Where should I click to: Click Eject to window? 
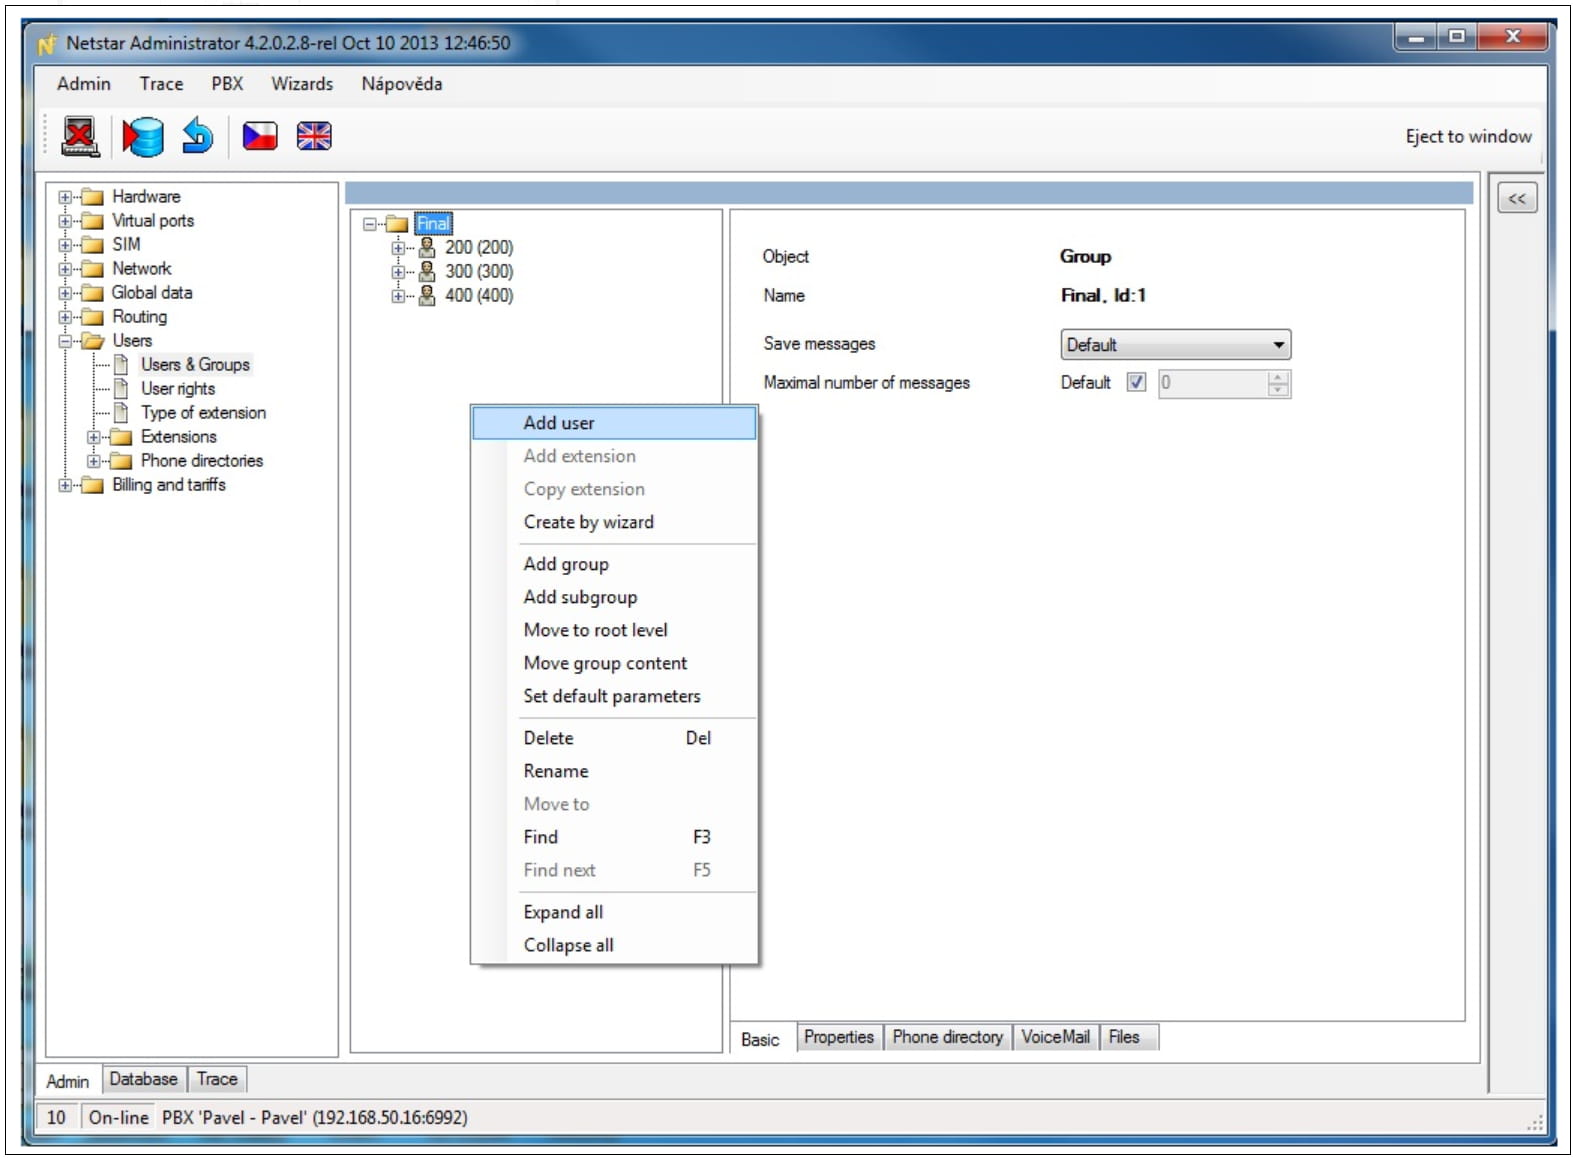pyautogui.click(x=1468, y=136)
